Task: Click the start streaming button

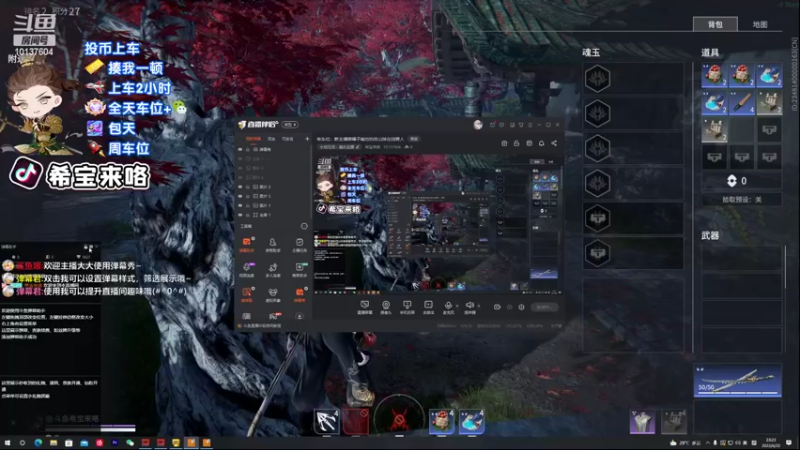Action: 544,307
